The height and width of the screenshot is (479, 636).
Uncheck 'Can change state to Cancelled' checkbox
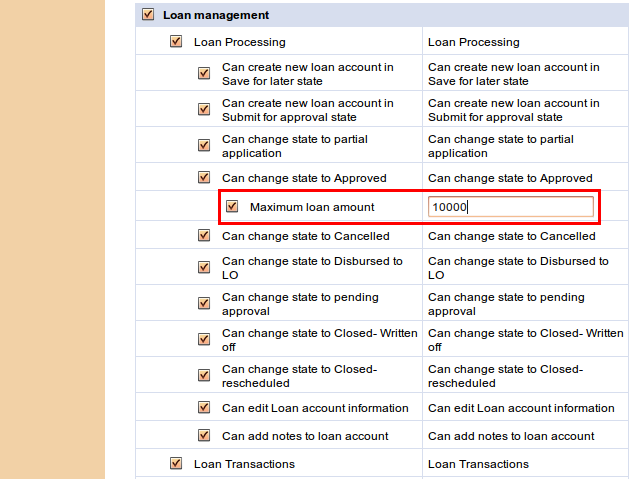pos(204,236)
